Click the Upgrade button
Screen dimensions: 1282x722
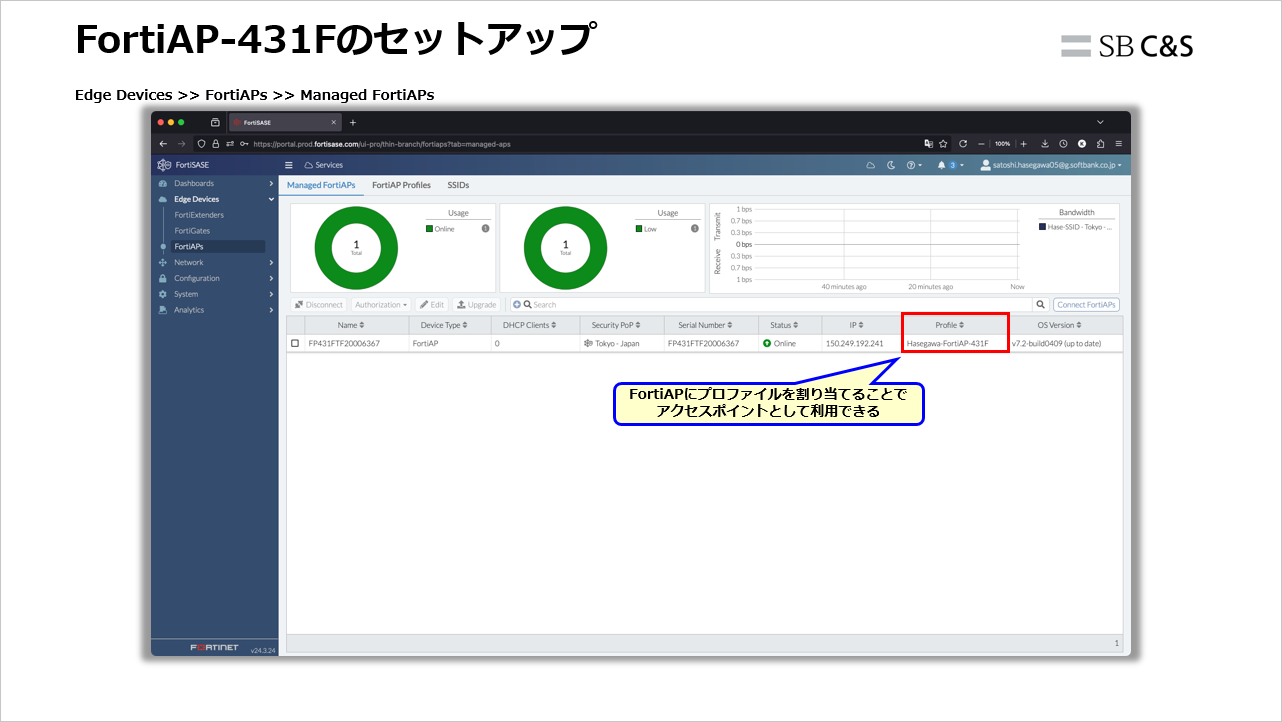pos(476,305)
